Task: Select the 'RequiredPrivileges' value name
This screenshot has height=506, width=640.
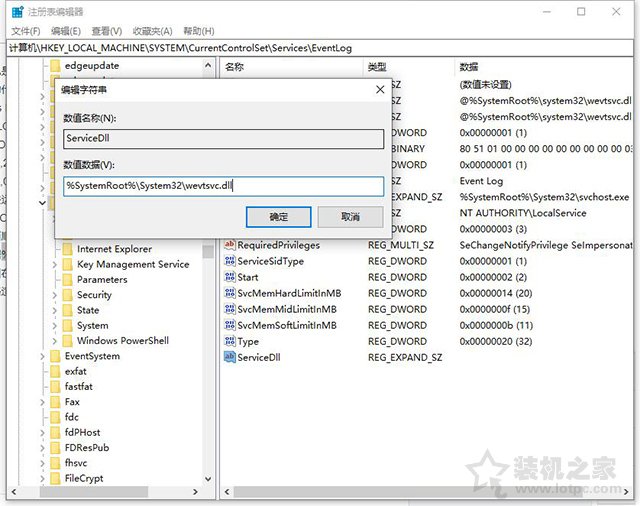Action: [x=278, y=245]
